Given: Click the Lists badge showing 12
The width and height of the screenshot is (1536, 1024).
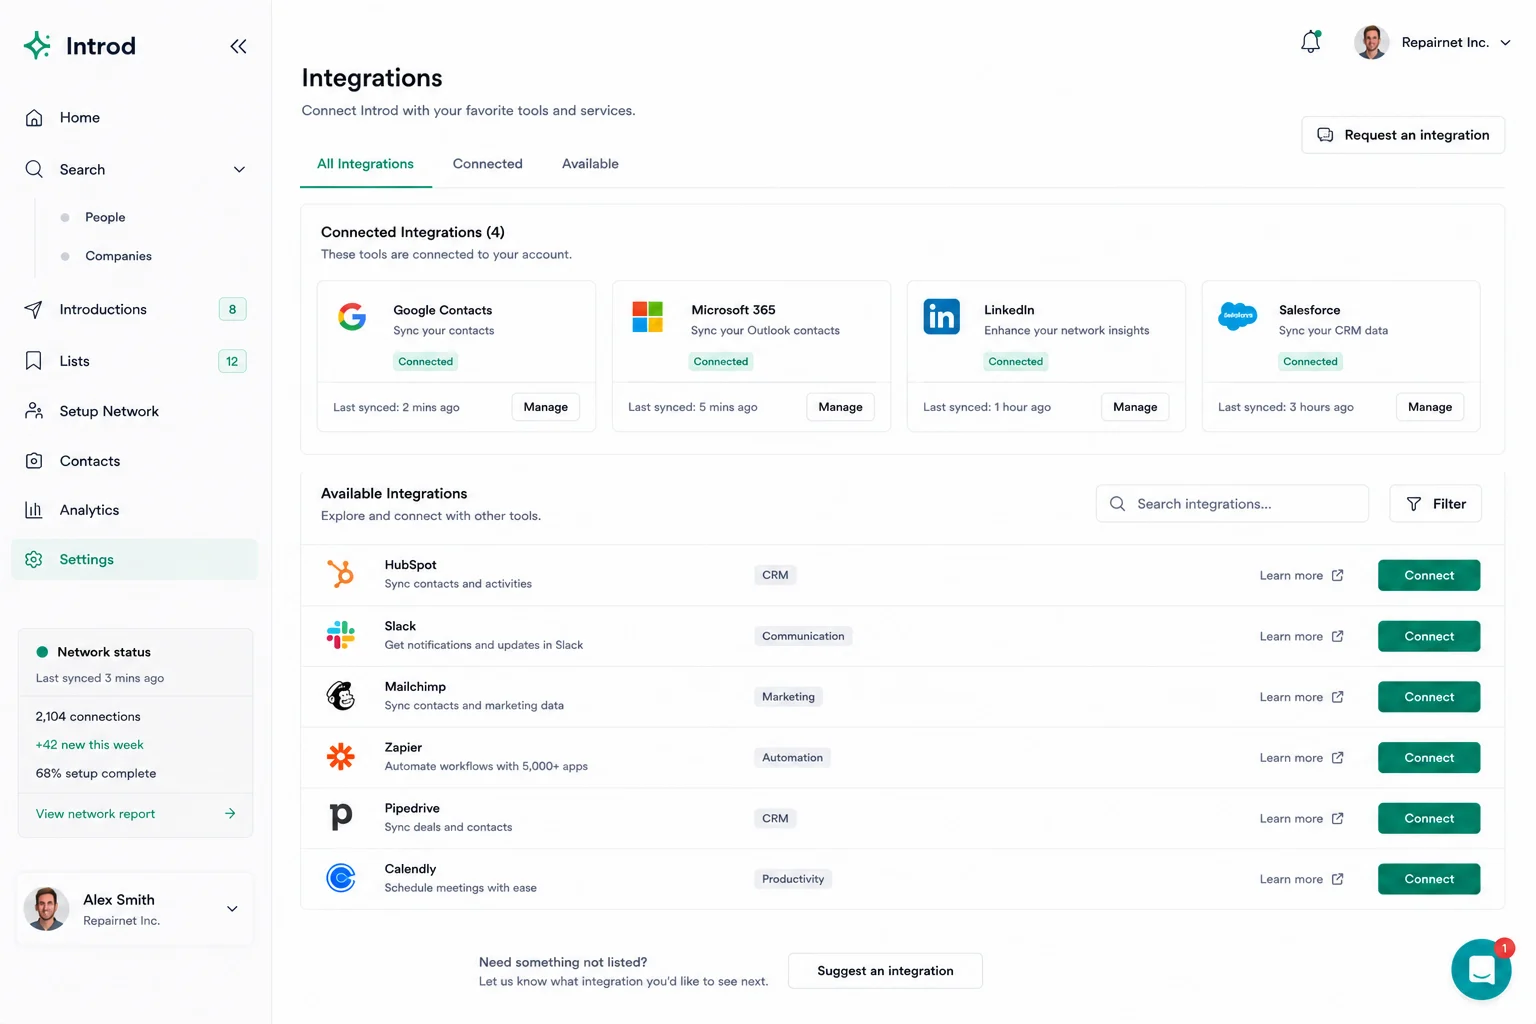Looking at the screenshot, I should 232,361.
